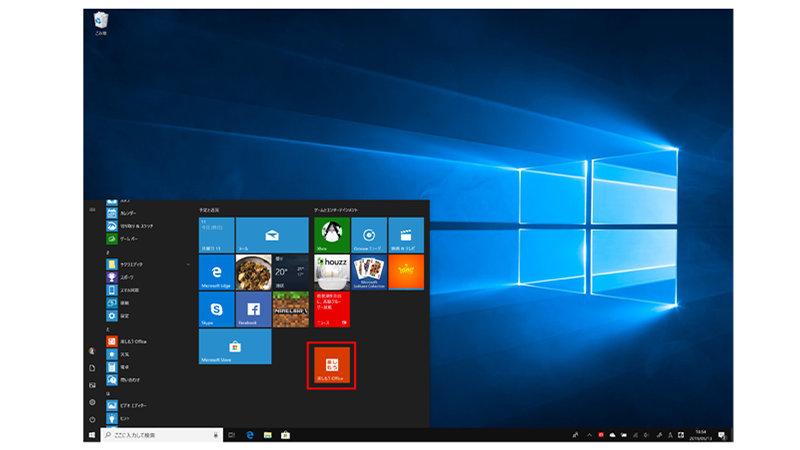Open the Calendar tile in Start menu
Image resolution: width=800 pixels, height=450 pixels.
tap(216, 235)
